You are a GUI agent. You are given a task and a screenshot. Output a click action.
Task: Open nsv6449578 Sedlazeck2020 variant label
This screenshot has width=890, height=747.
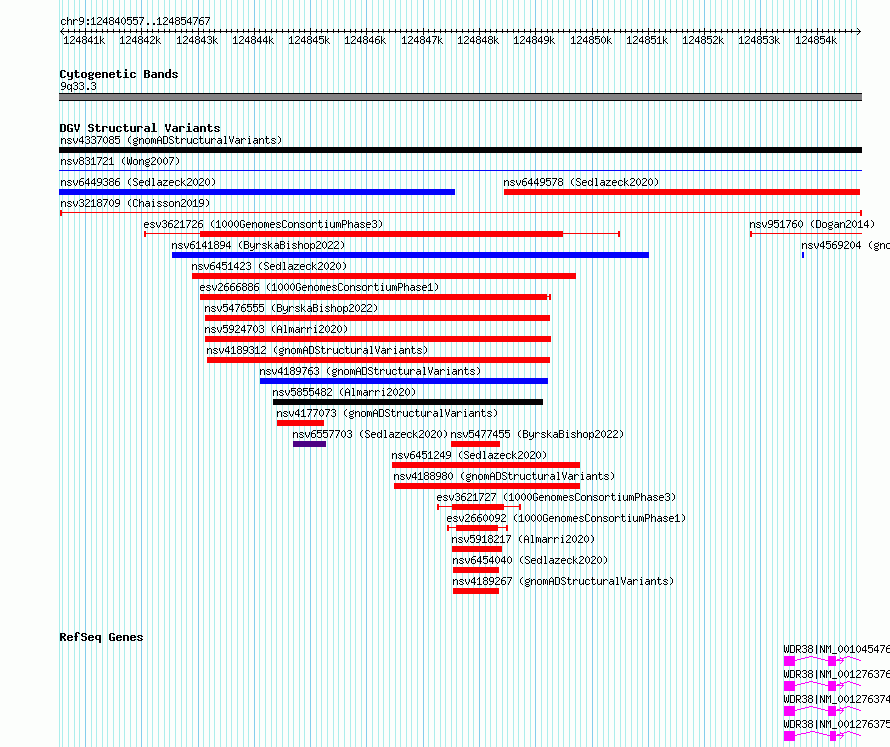[x=581, y=182]
